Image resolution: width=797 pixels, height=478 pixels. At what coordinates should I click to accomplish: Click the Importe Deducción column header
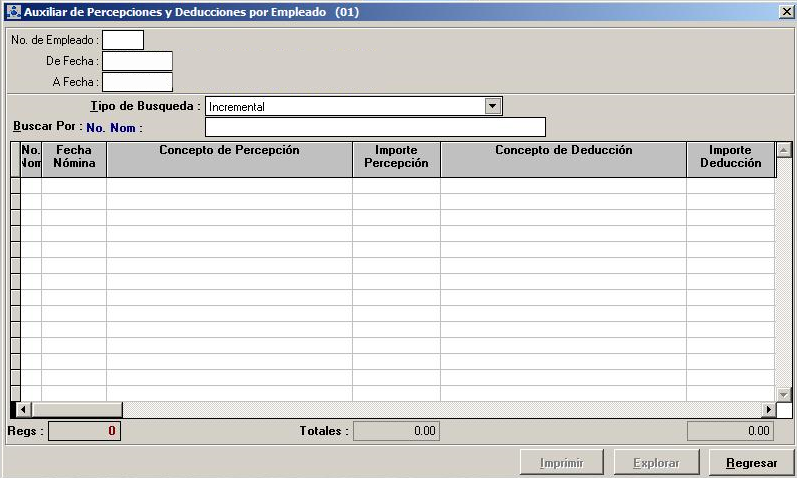[730, 158]
